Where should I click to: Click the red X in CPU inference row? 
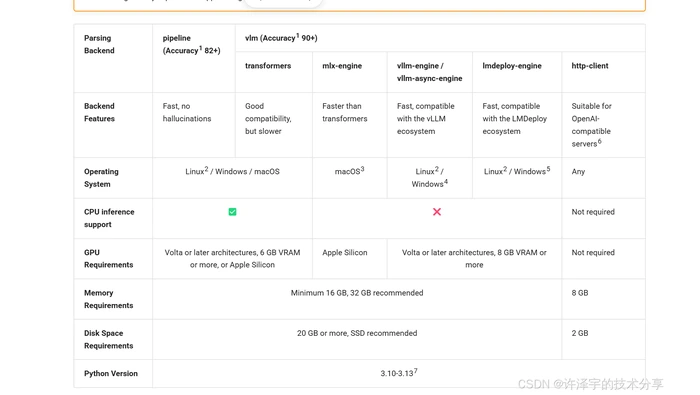(x=437, y=212)
